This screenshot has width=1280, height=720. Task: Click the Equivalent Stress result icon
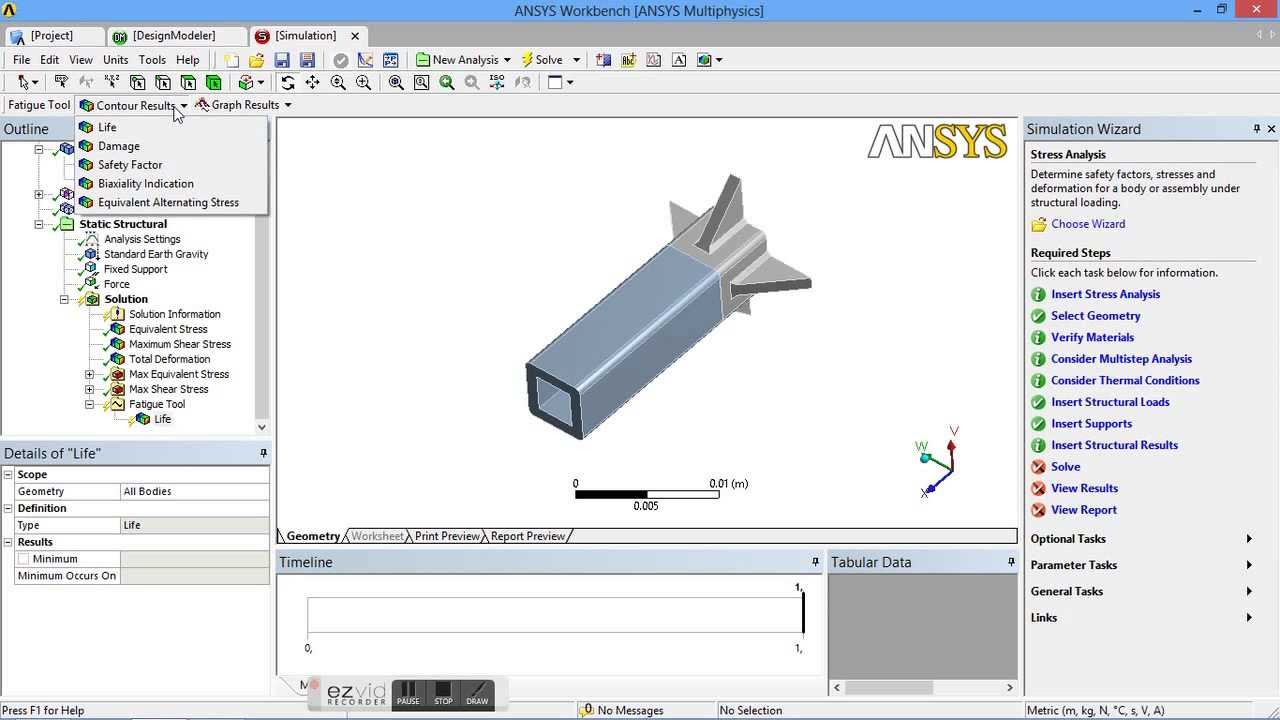tap(117, 329)
